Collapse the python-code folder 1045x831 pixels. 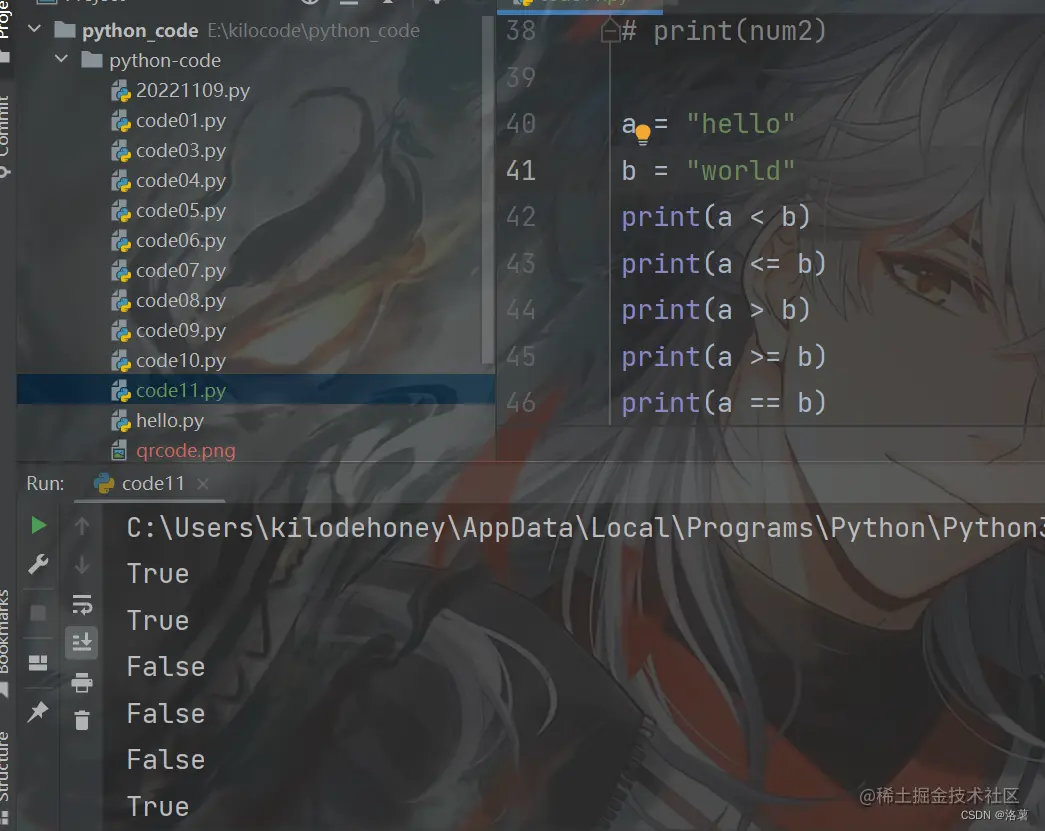tap(61, 59)
